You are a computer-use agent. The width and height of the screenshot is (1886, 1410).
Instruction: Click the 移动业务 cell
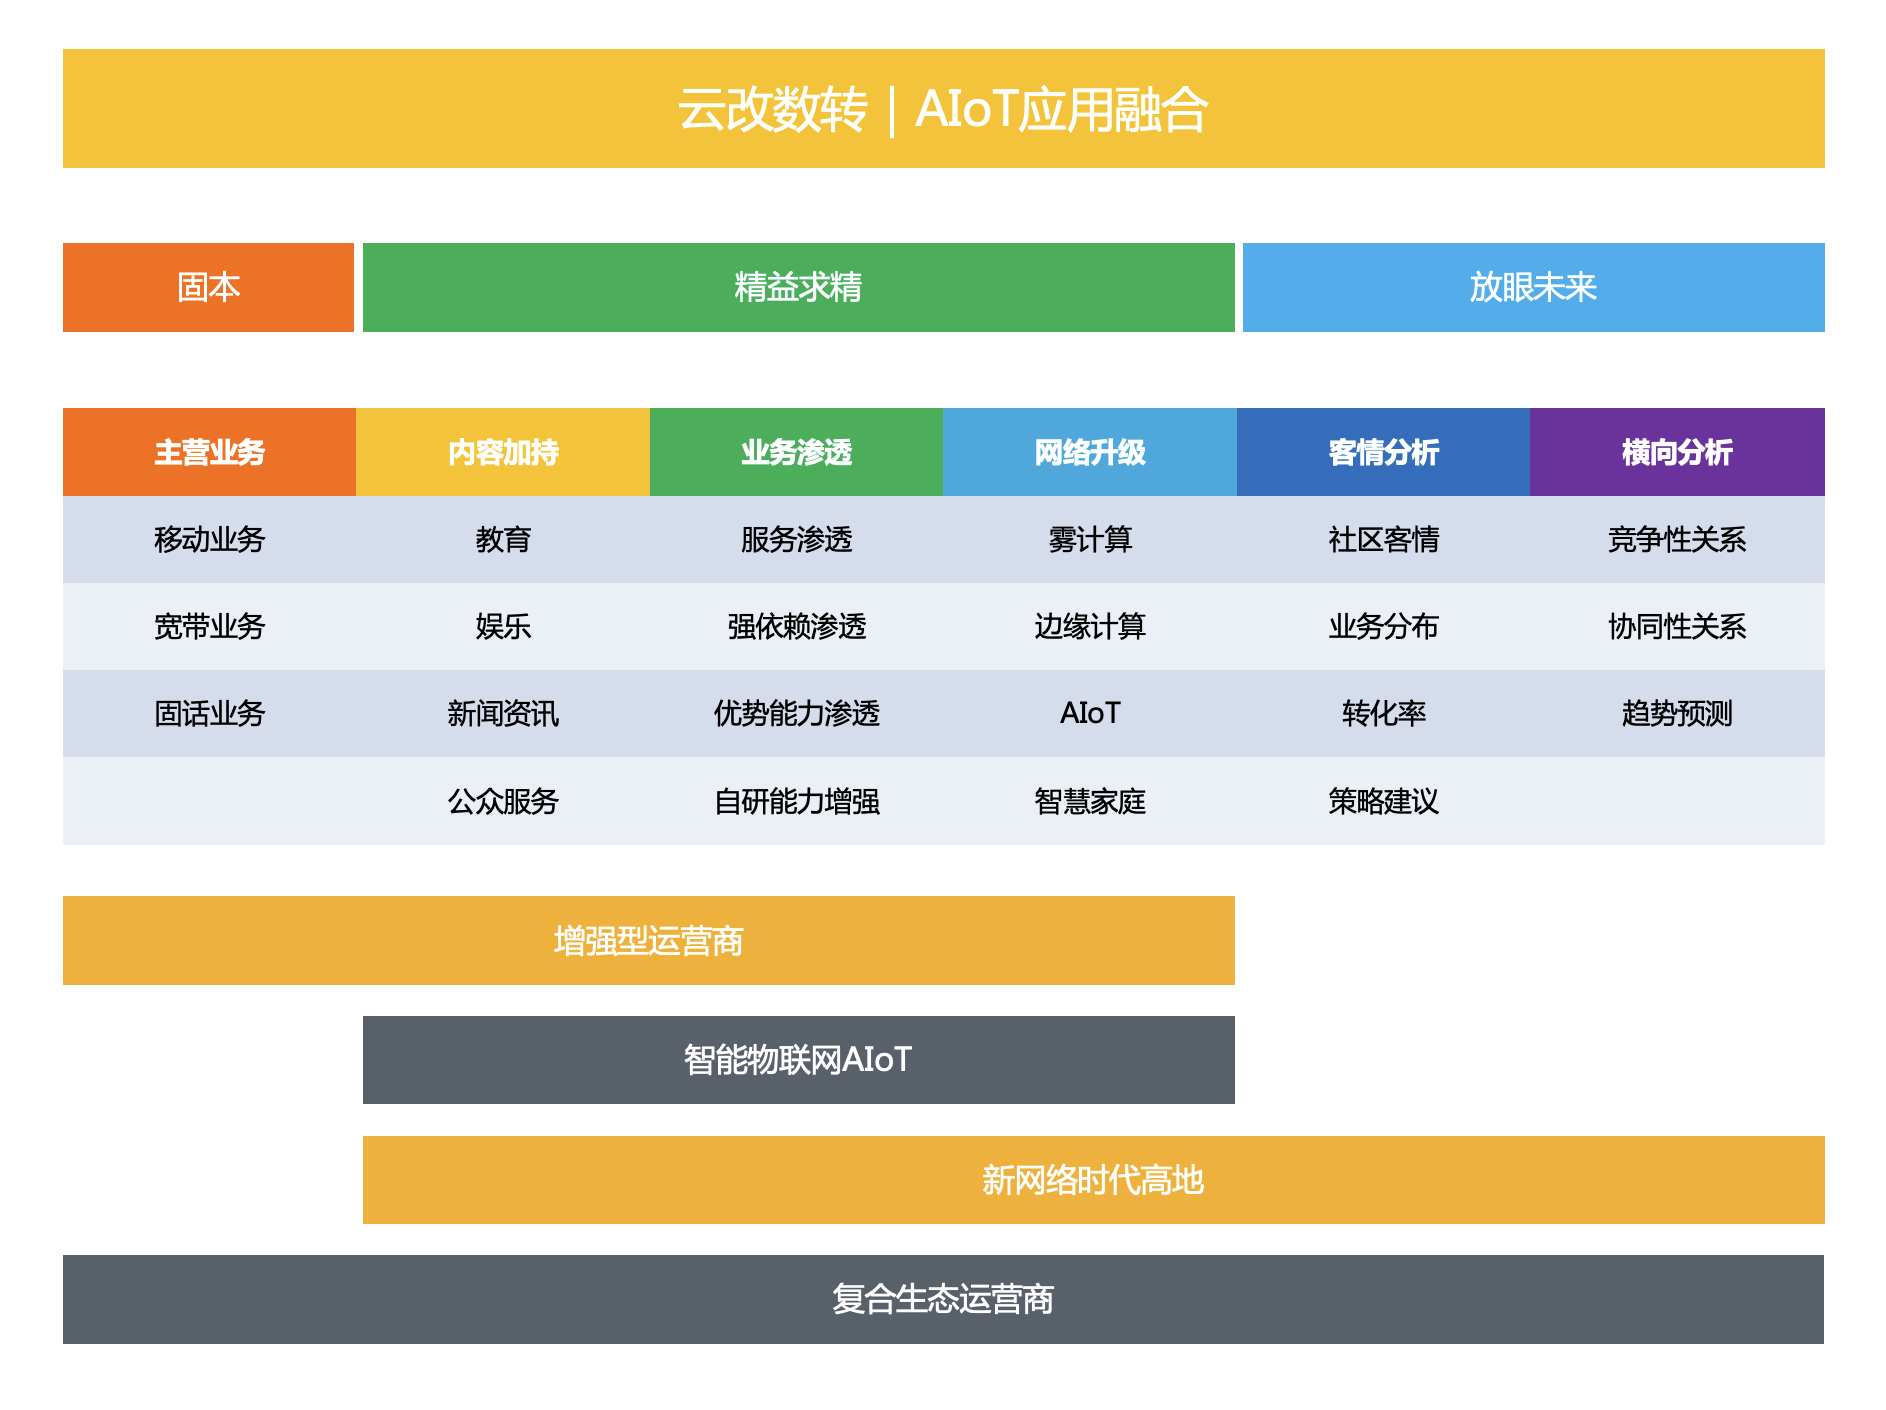pos(209,540)
